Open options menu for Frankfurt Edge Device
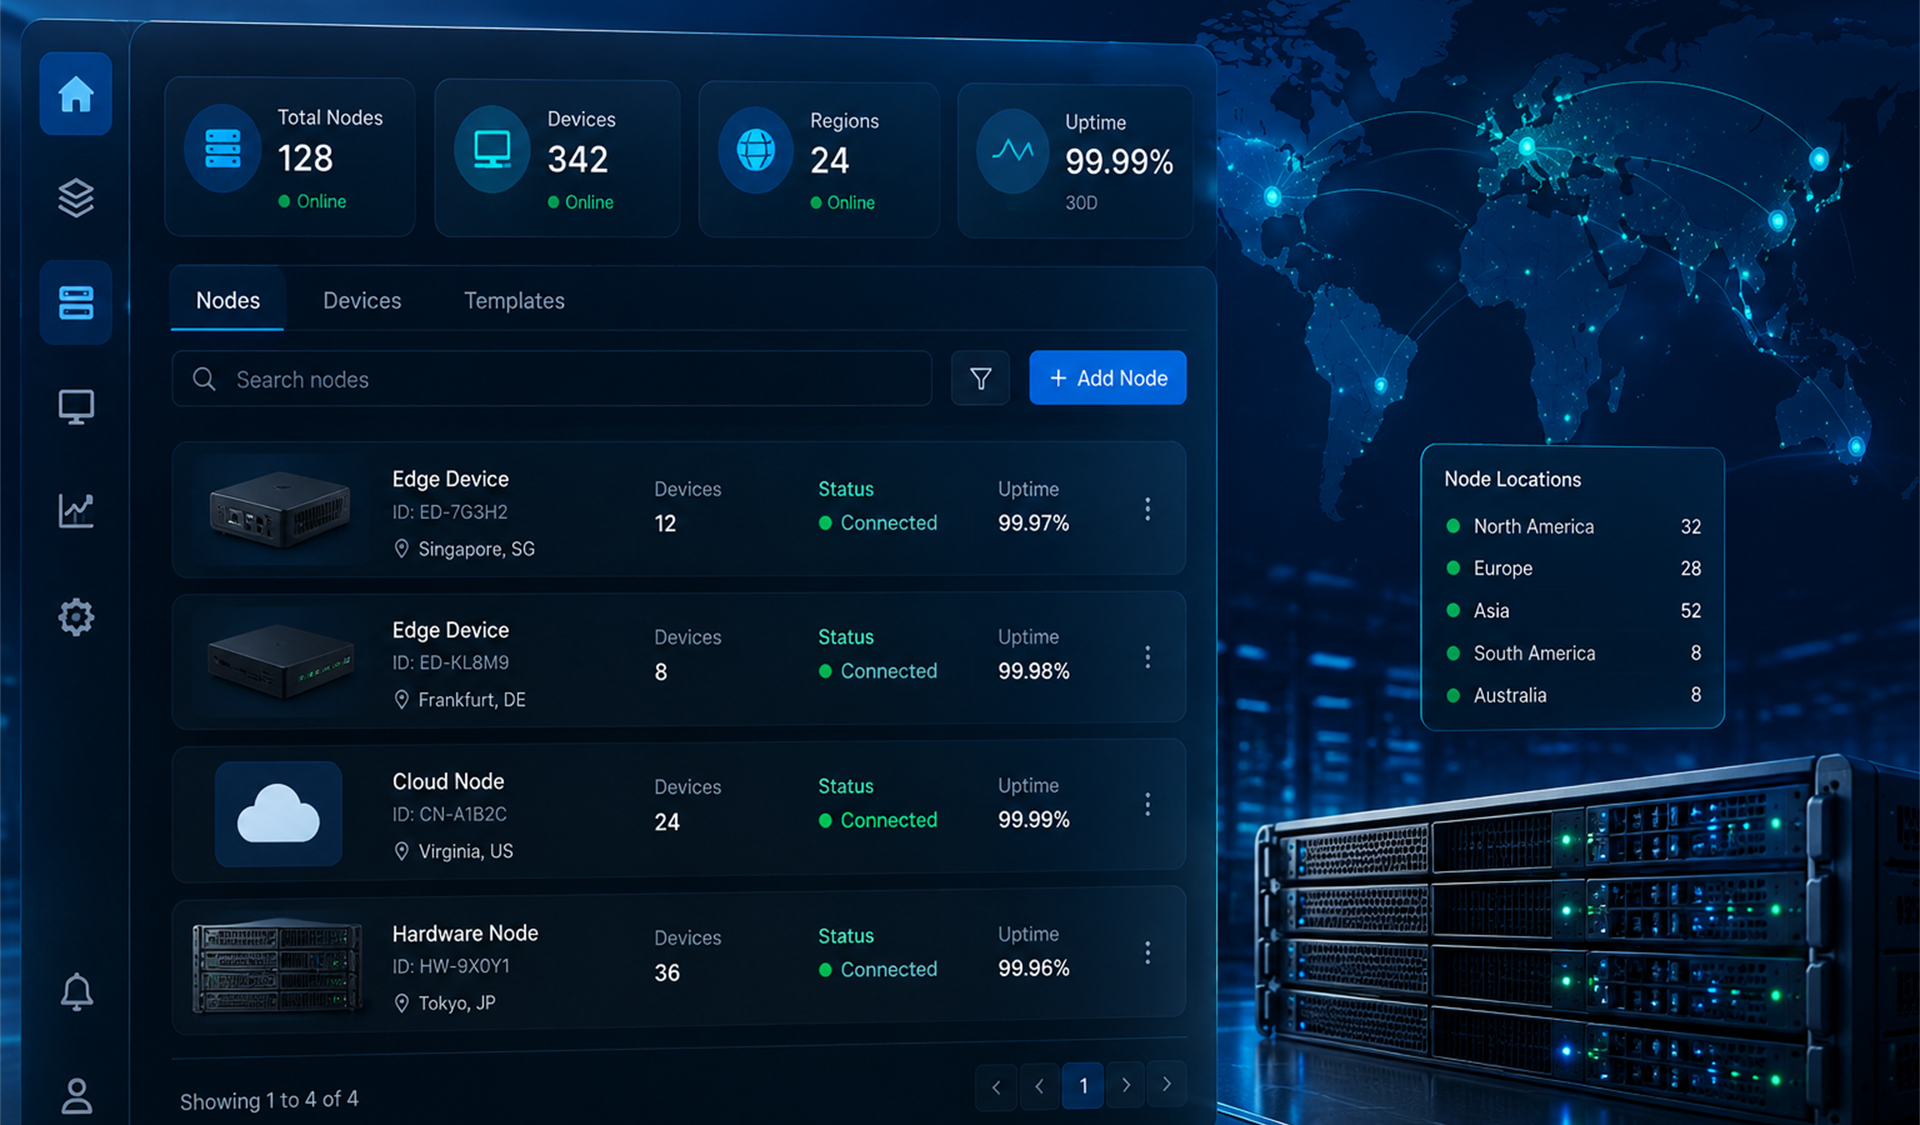Viewport: 1920px width, 1125px height. pyautogui.click(x=1148, y=657)
